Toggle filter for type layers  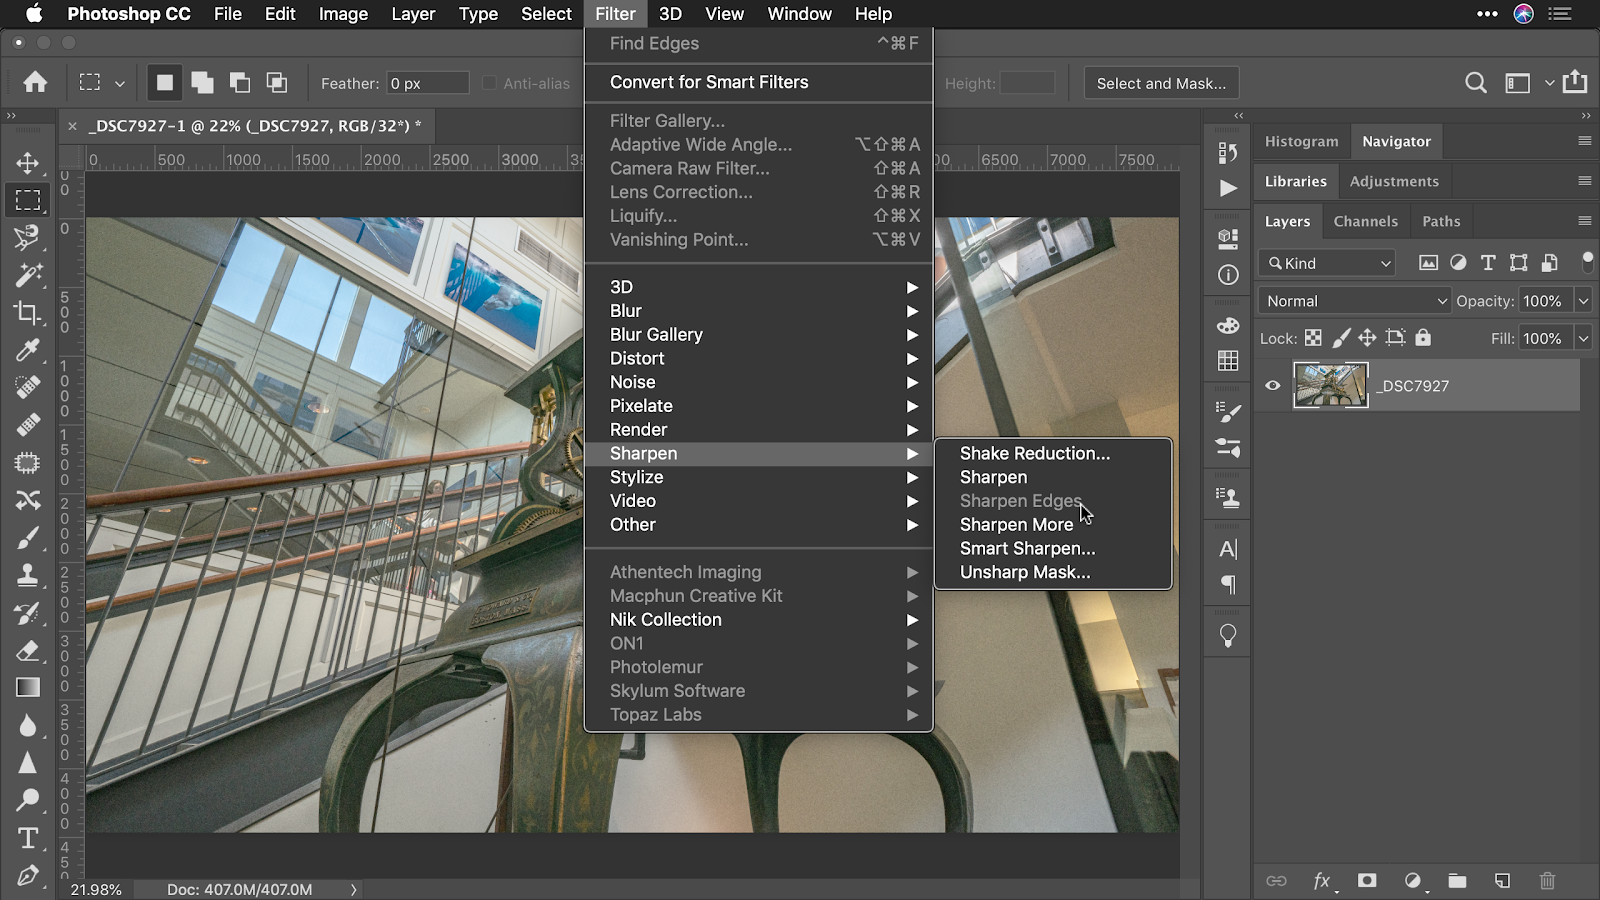(x=1488, y=263)
